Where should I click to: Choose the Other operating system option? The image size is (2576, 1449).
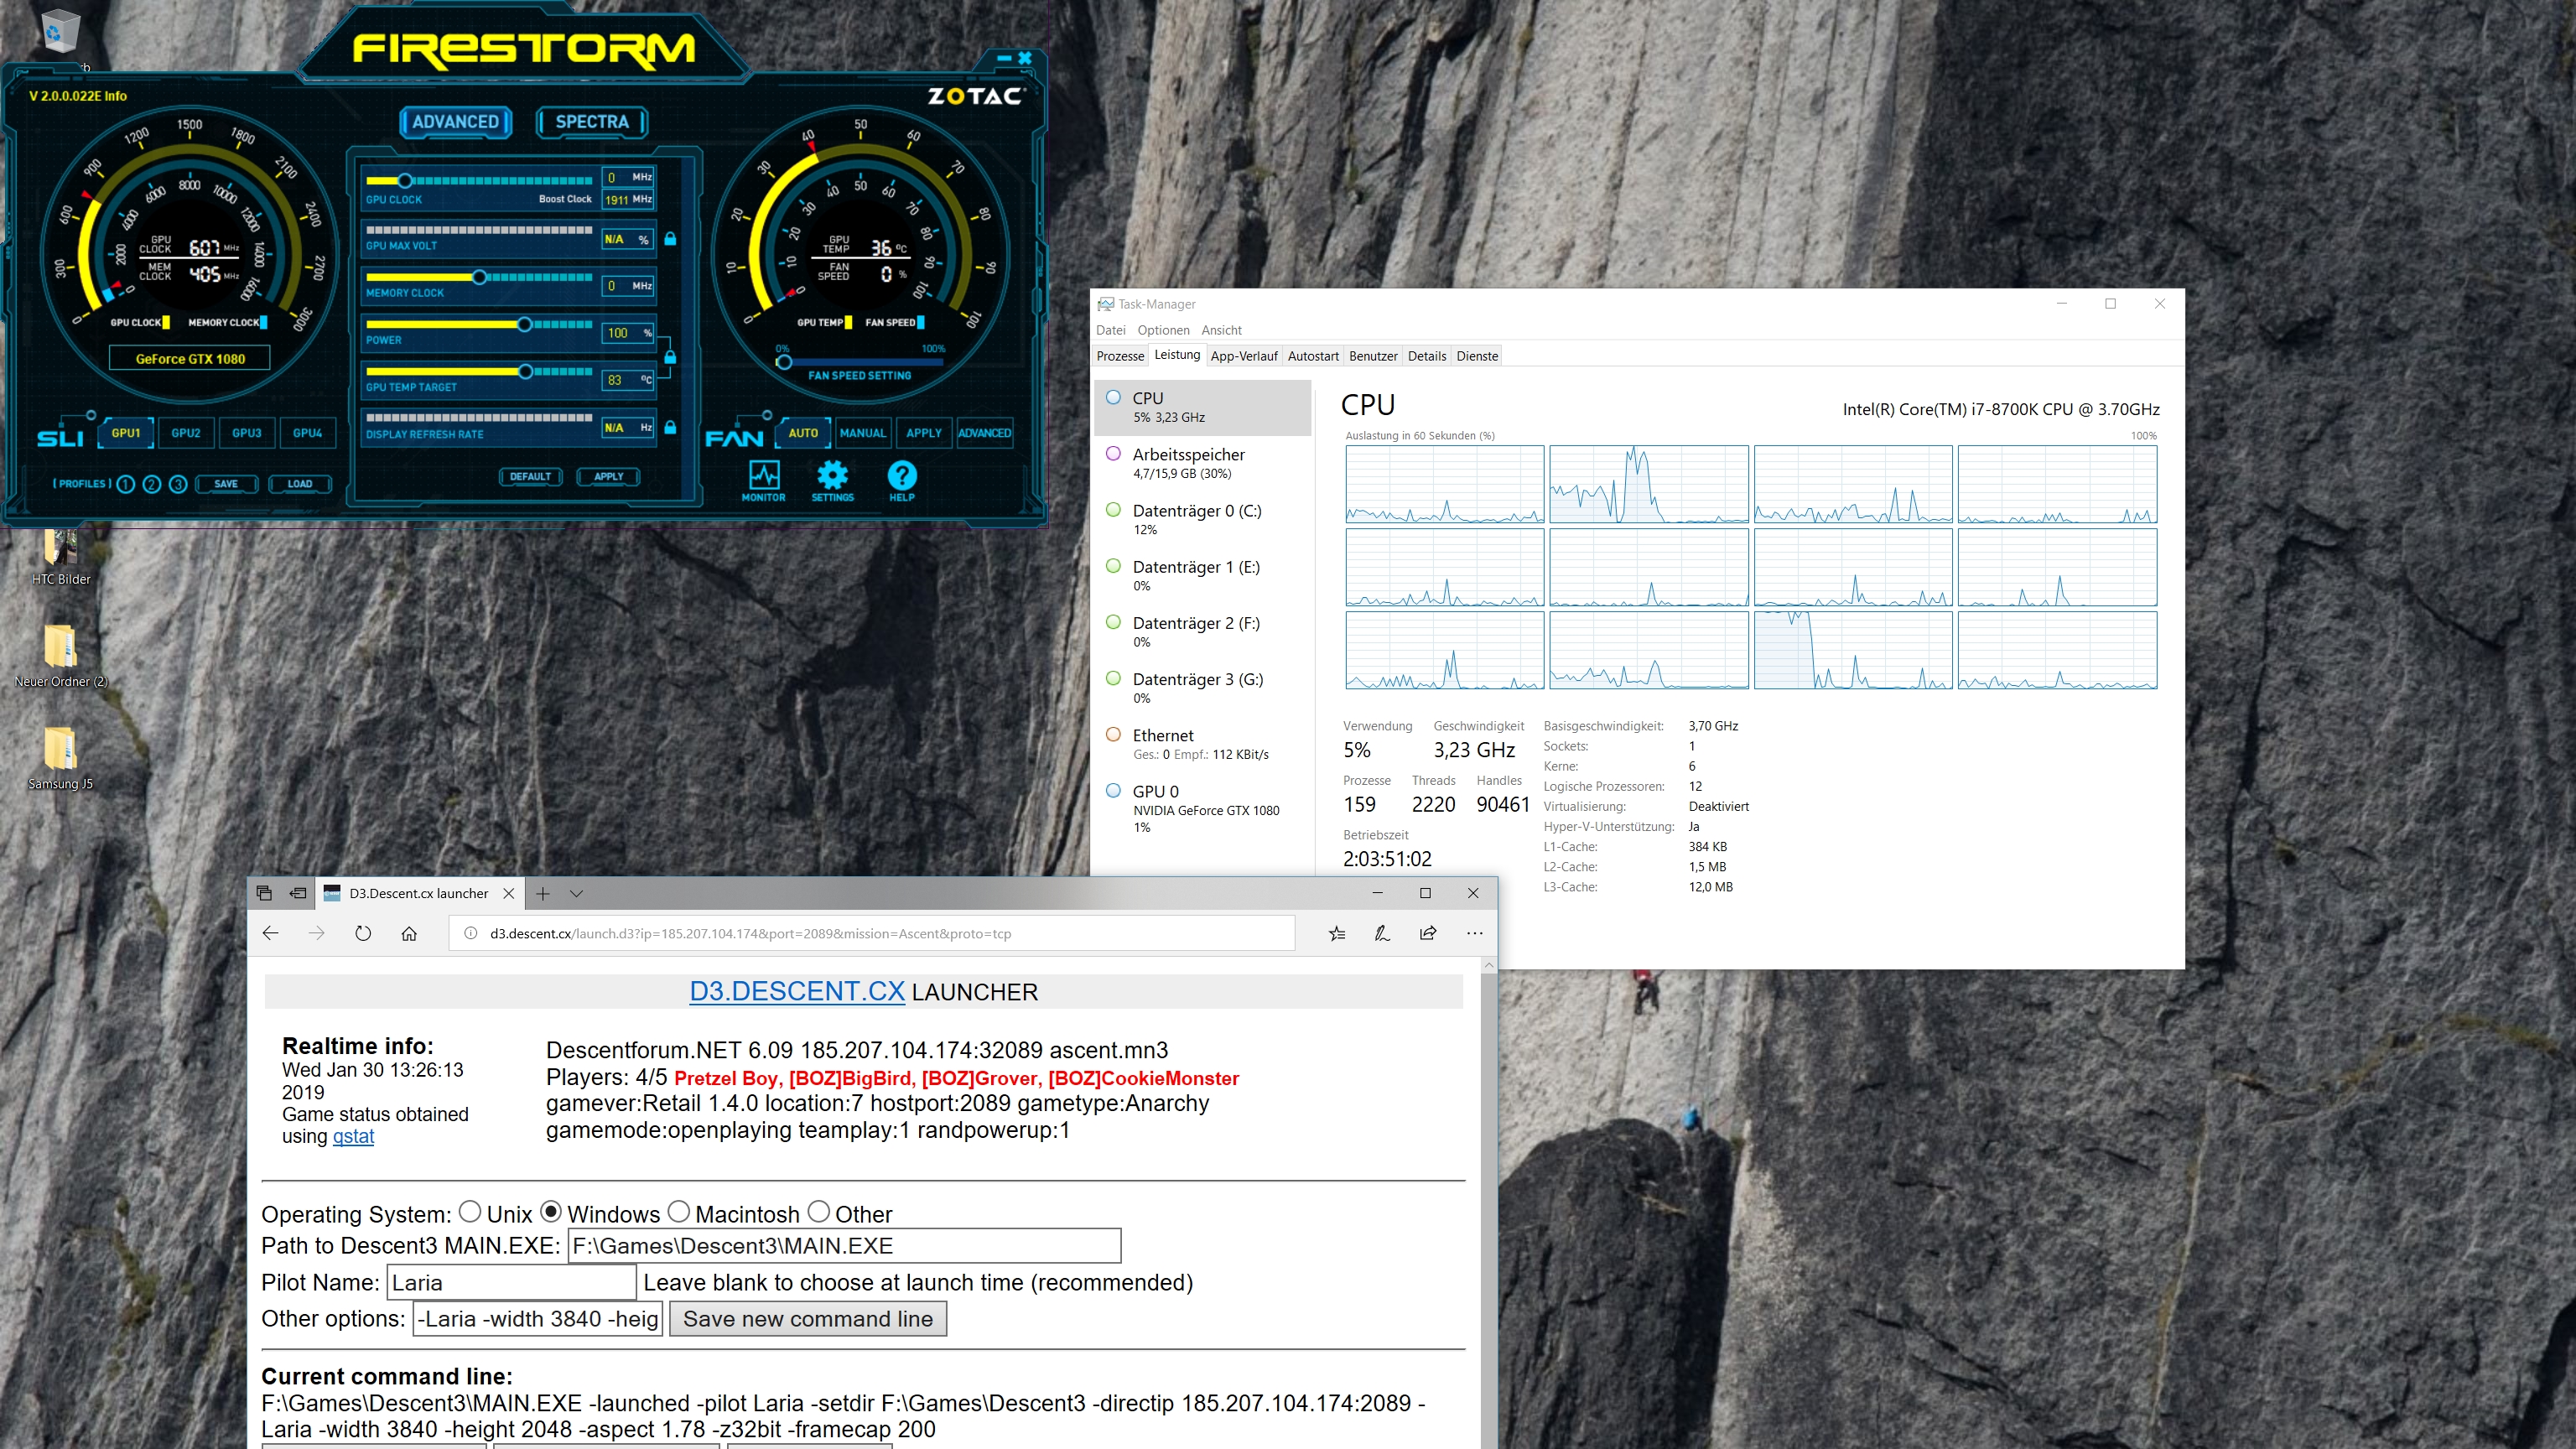[x=818, y=1212]
